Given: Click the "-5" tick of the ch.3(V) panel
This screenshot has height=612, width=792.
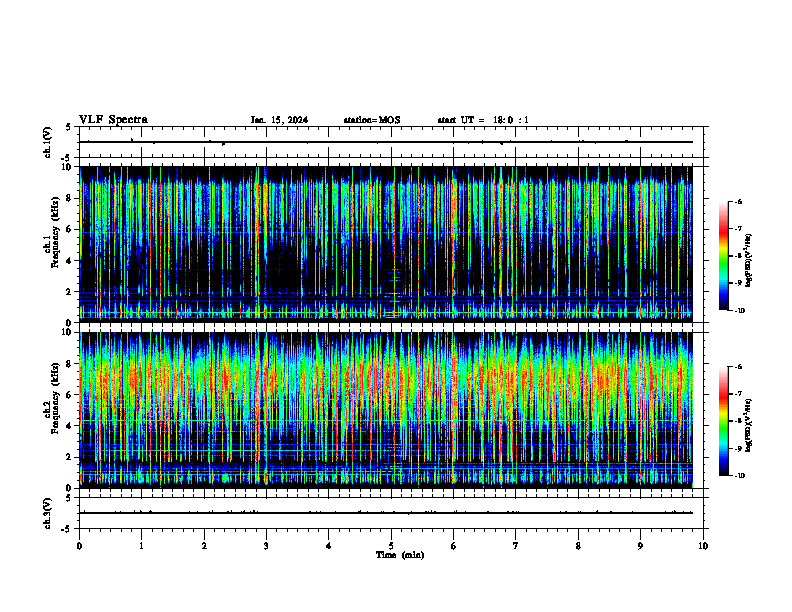Looking at the screenshot, I should 66,529.
